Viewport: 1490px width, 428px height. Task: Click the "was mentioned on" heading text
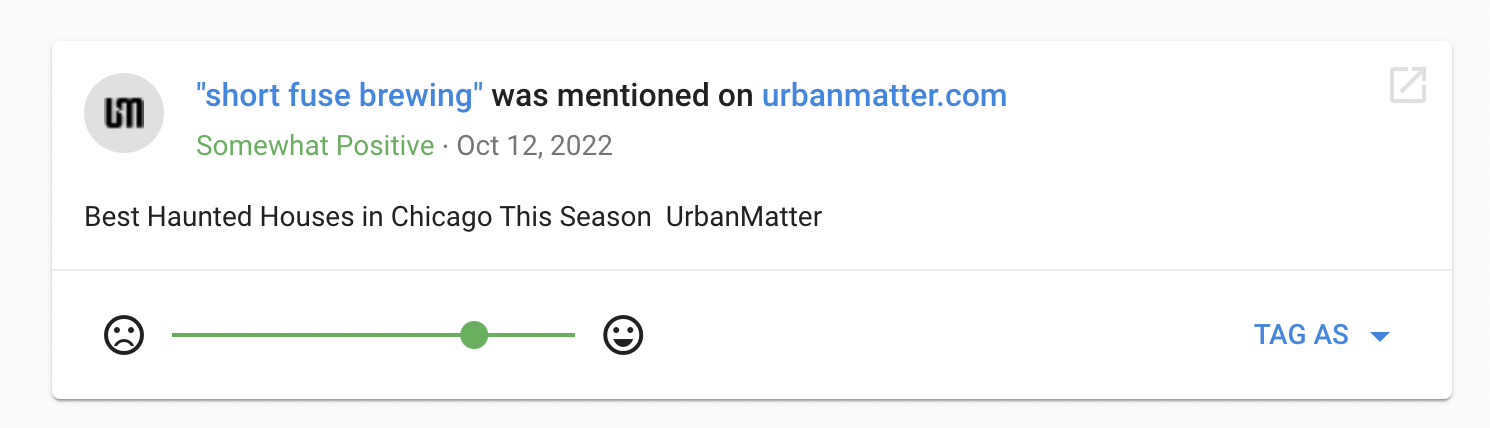tap(623, 96)
